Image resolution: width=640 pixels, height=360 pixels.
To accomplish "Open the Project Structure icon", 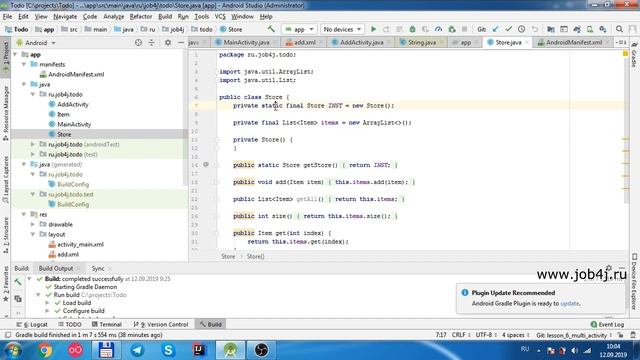I will click(x=551, y=29).
